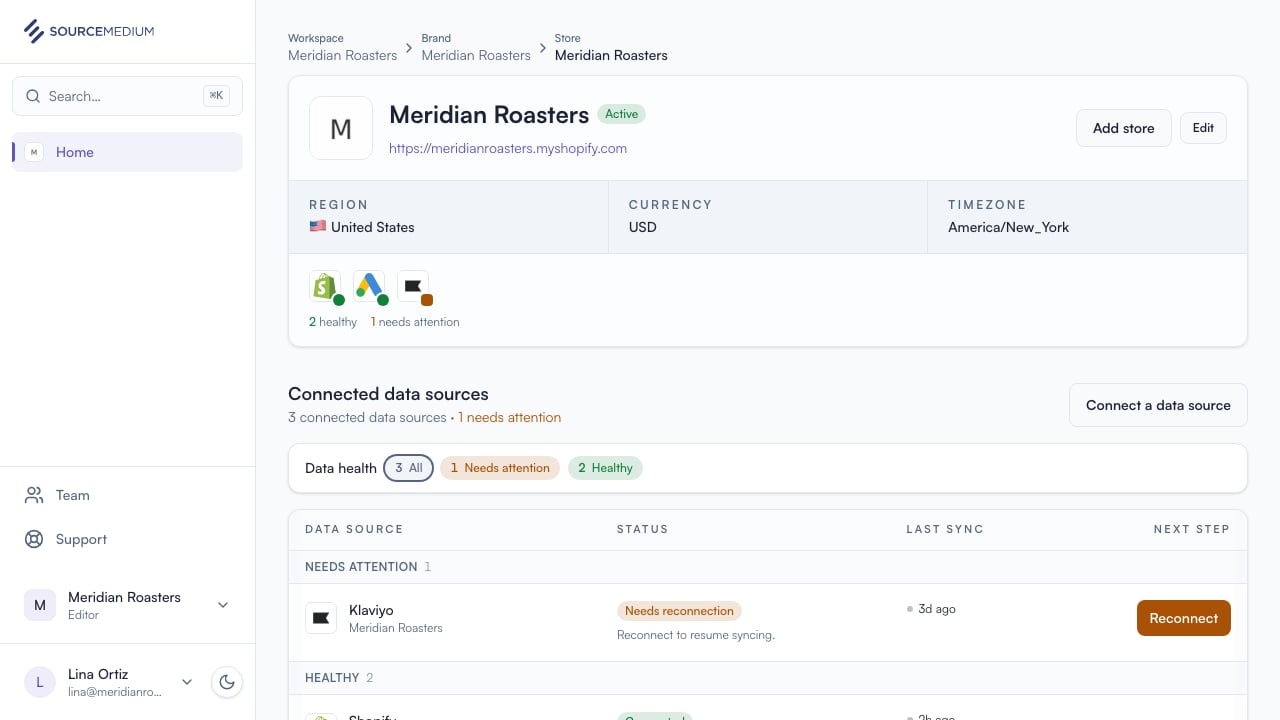Click the Workspace breadcrumb Meridian Roasters
This screenshot has width=1280, height=720.
click(343, 55)
